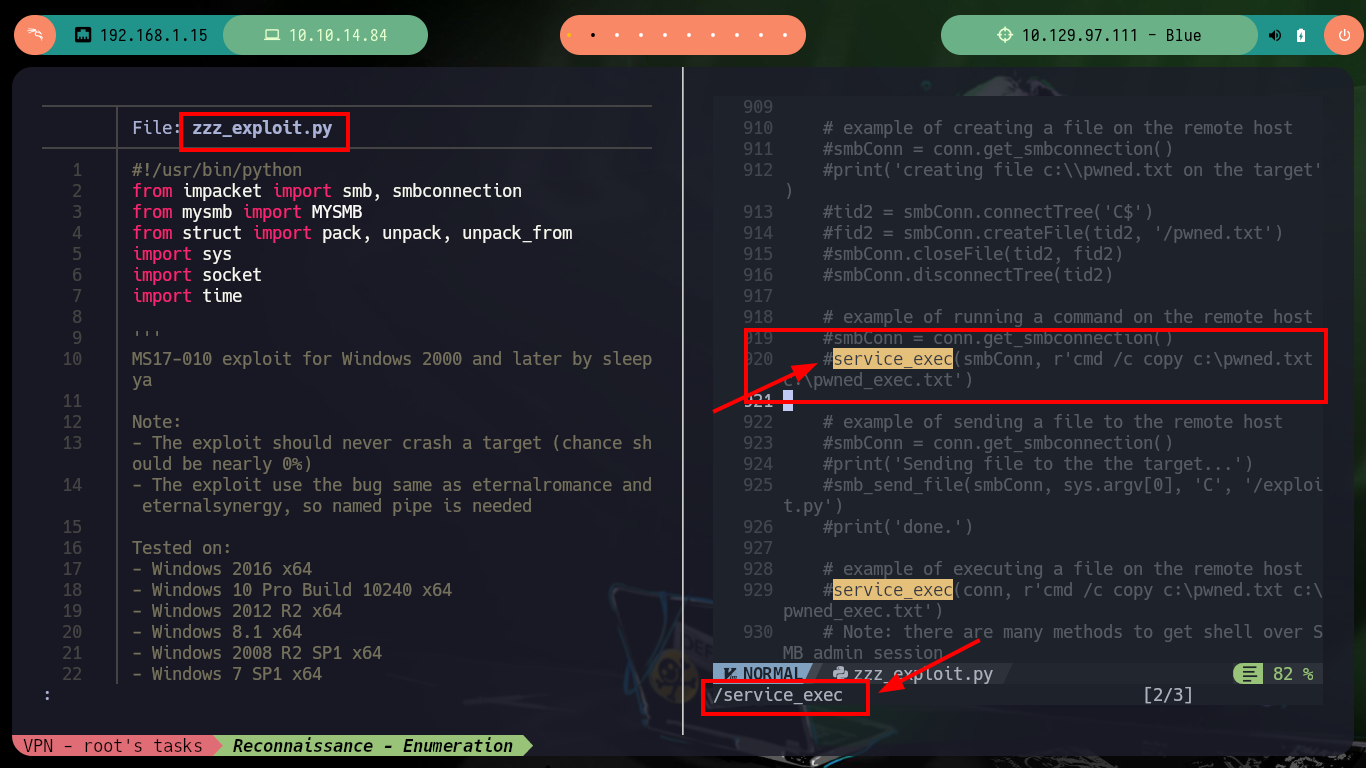Click highlighted service_exec on line 929
The image size is (1366, 768).
893,590
